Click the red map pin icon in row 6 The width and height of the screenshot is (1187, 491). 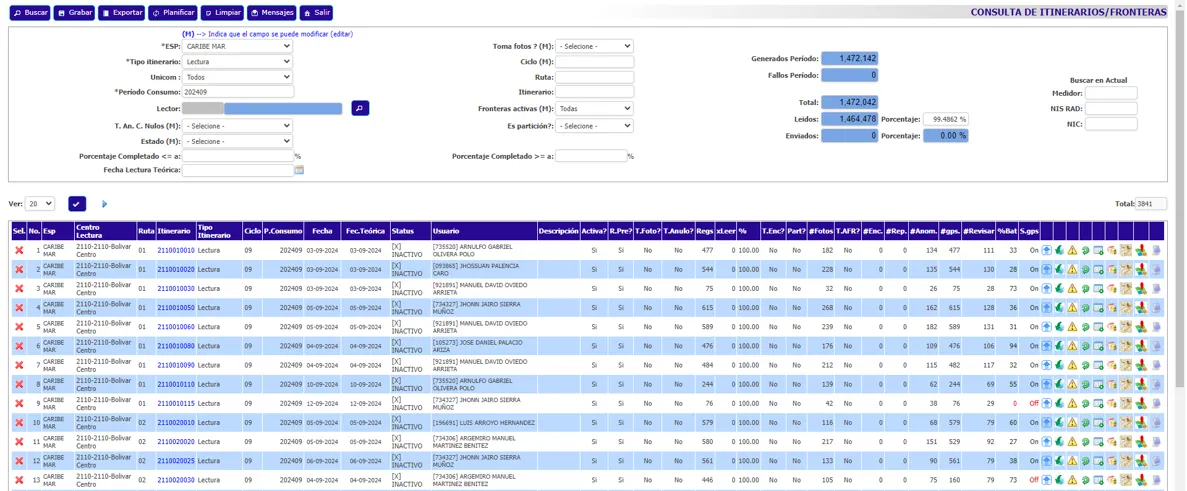pos(1140,346)
